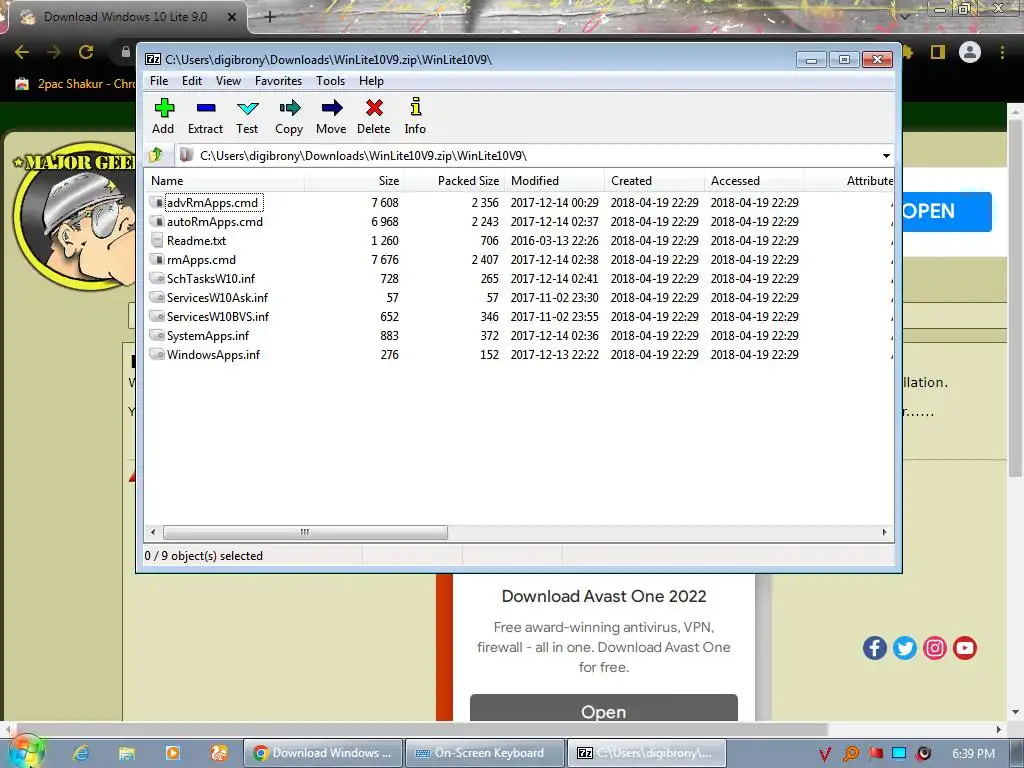Click the Extract toolbar icon
The height and width of the screenshot is (768, 1024).
[x=206, y=108]
